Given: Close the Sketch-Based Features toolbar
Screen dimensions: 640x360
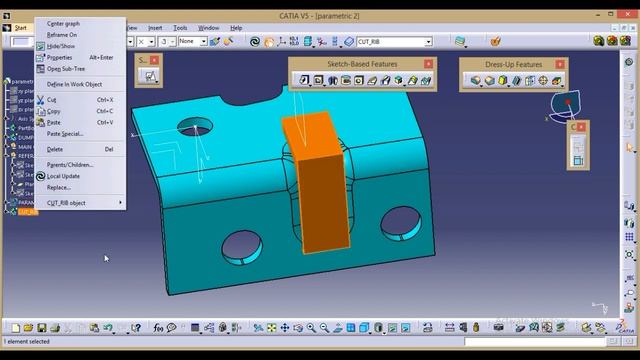Looking at the screenshot, I should (x=428, y=64).
